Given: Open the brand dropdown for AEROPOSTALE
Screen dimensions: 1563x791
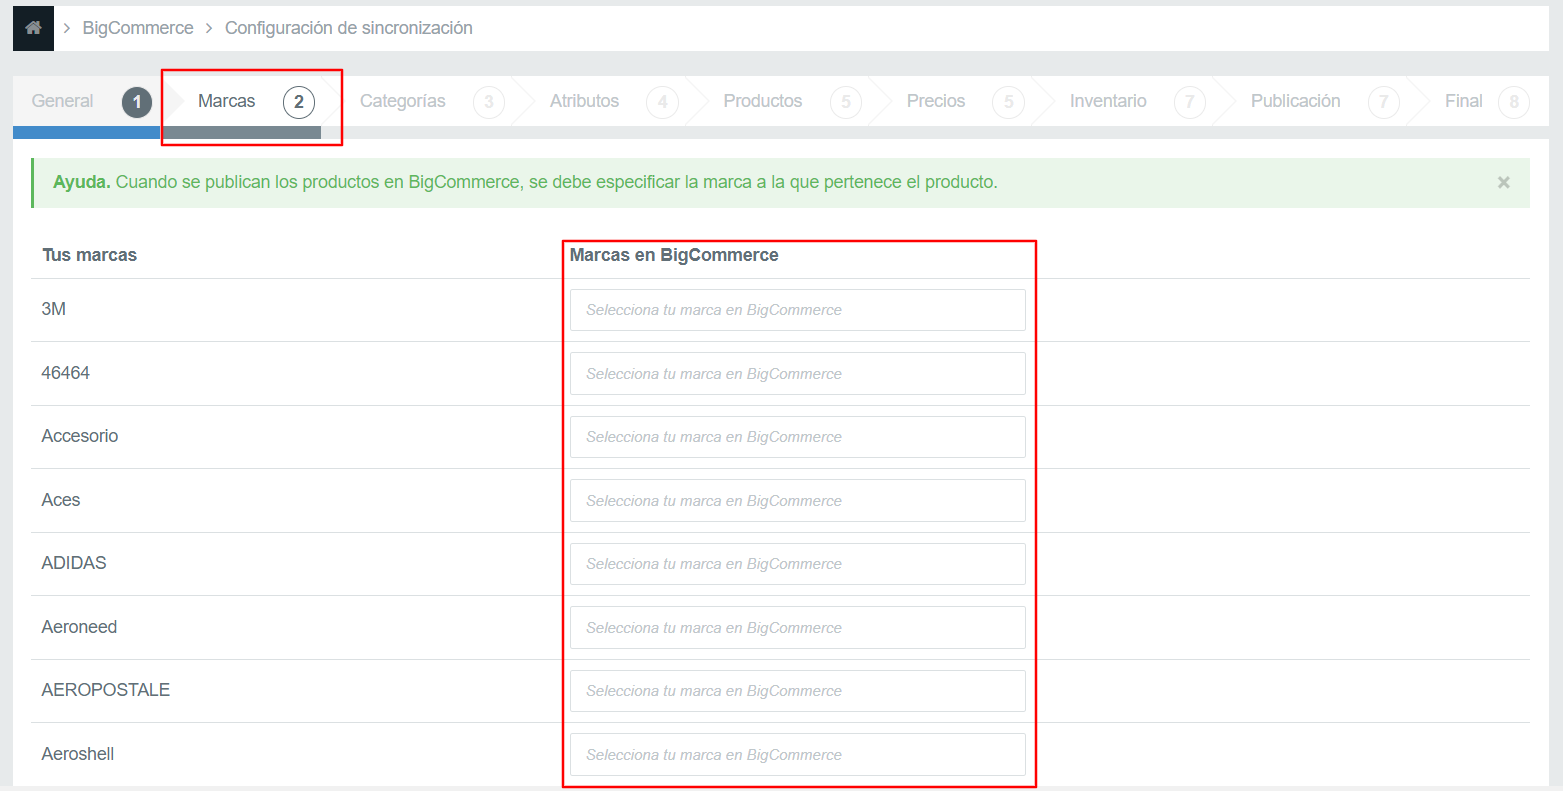Looking at the screenshot, I should click(798, 691).
